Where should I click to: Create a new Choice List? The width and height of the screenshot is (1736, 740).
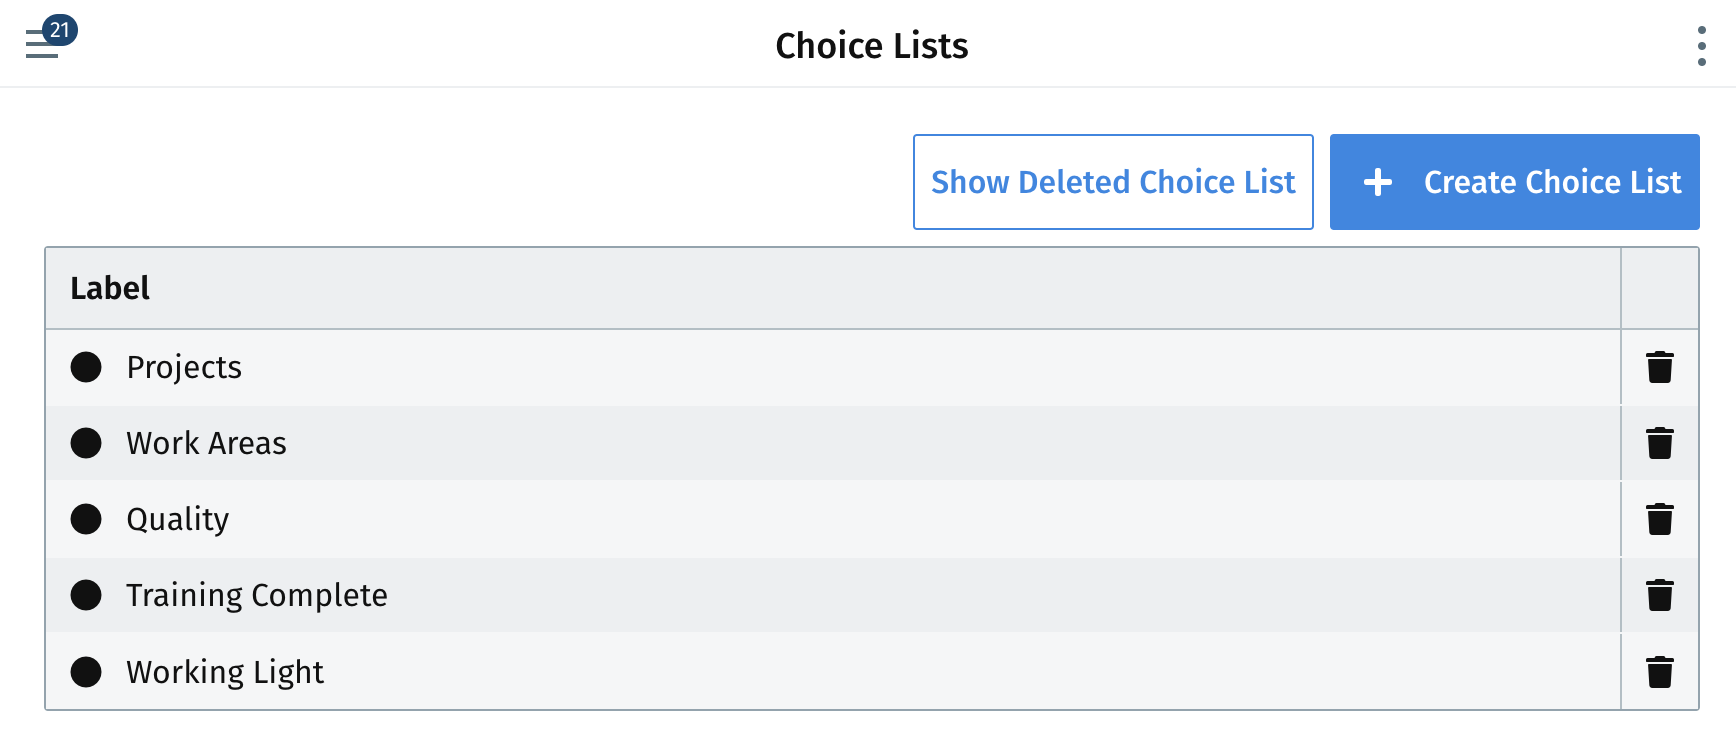(1515, 182)
